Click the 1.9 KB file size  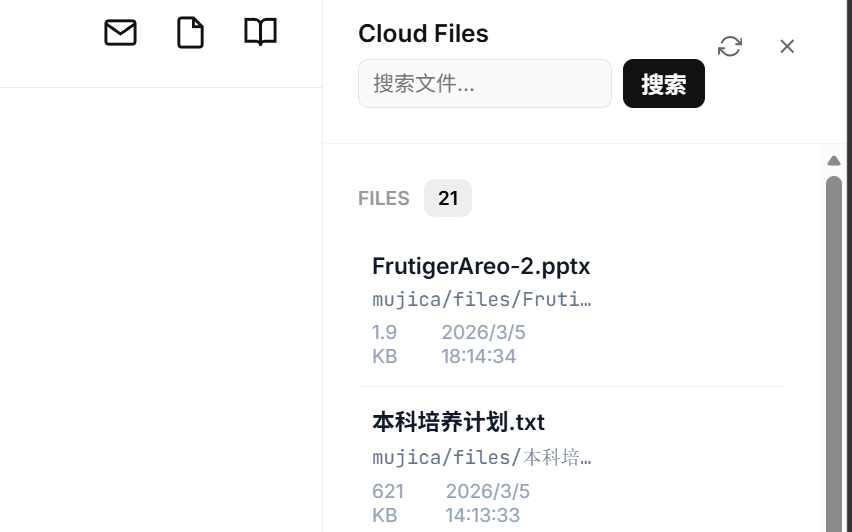coord(385,344)
